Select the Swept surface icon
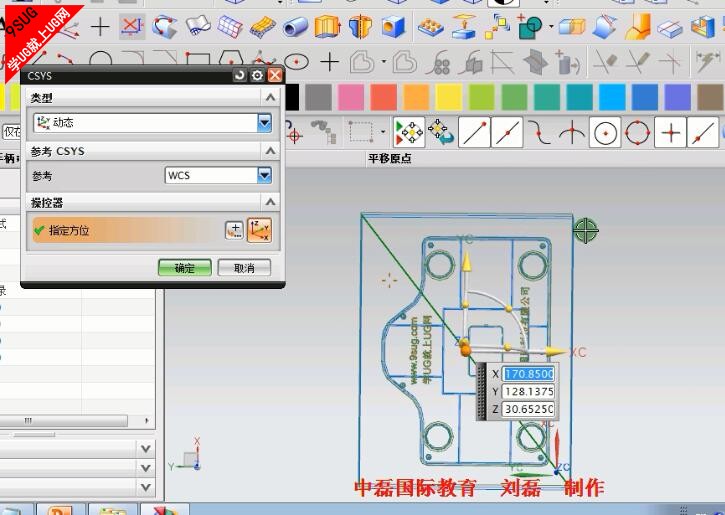This screenshot has height=515, width=725. tap(262, 27)
